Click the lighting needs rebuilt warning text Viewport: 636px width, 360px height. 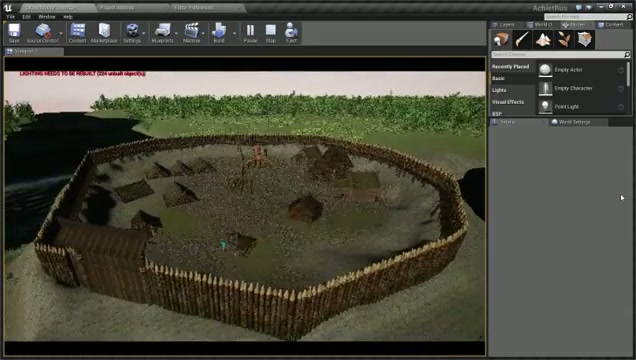click(83, 74)
